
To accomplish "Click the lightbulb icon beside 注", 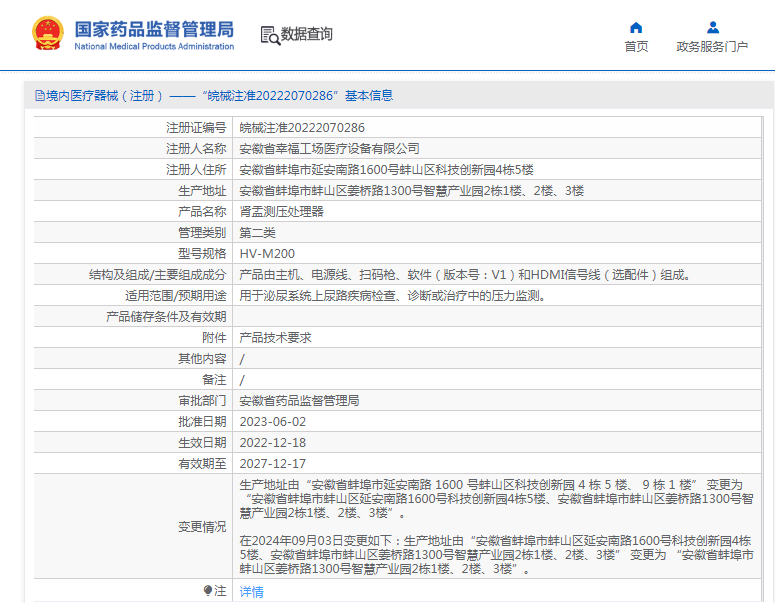I will [x=208, y=590].
